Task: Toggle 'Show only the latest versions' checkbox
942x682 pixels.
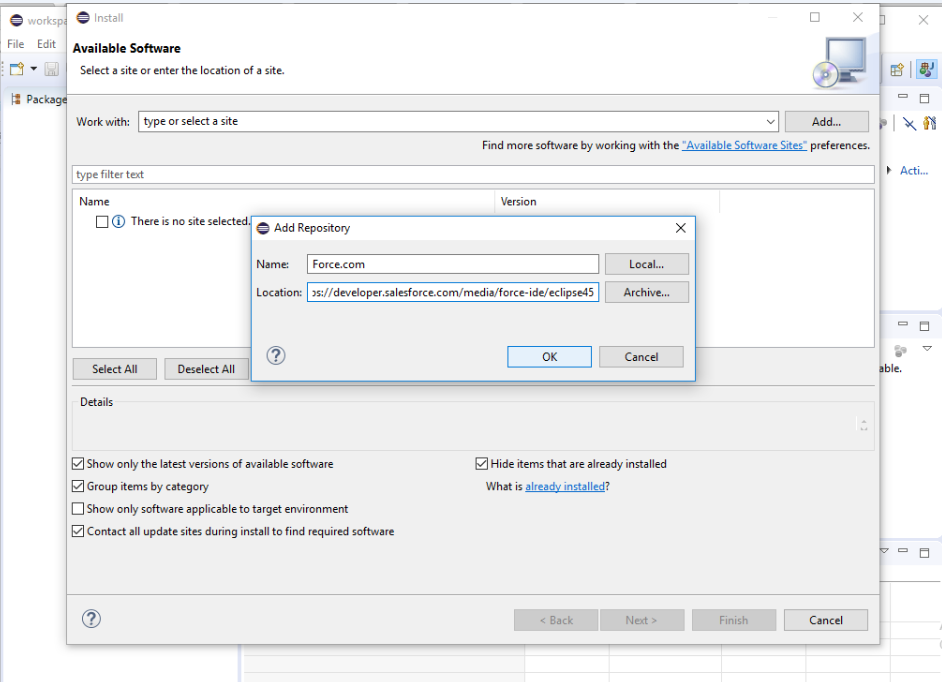Action: [78, 464]
